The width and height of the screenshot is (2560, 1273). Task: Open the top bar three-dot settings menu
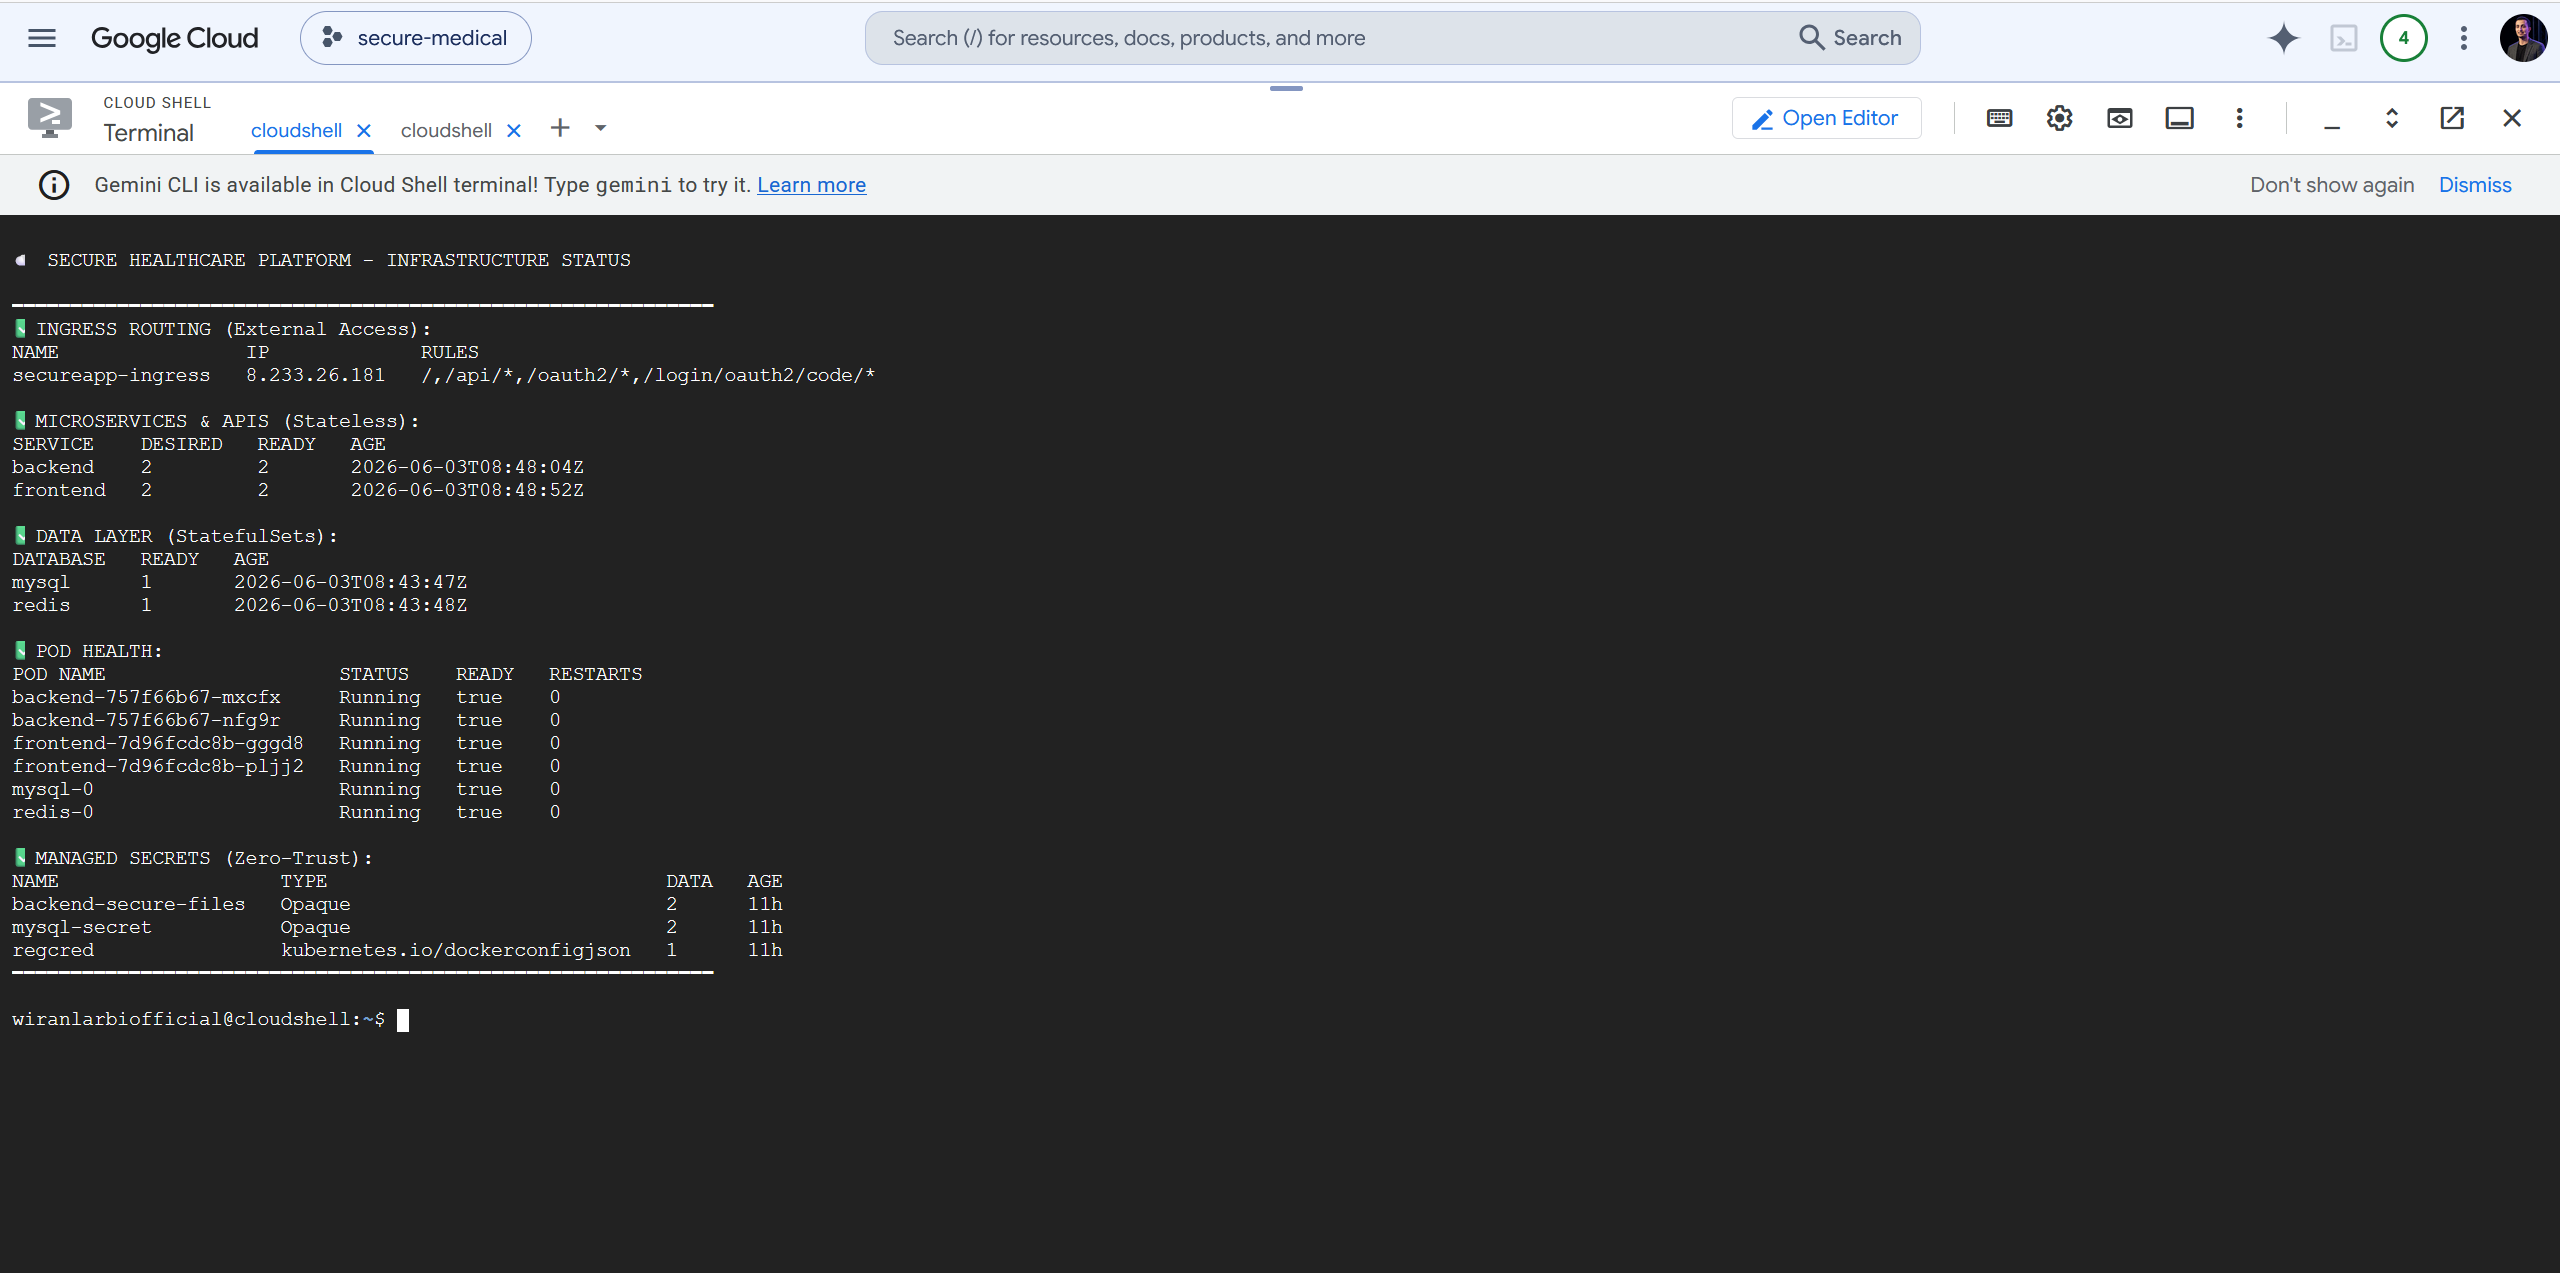pos(2464,38)
